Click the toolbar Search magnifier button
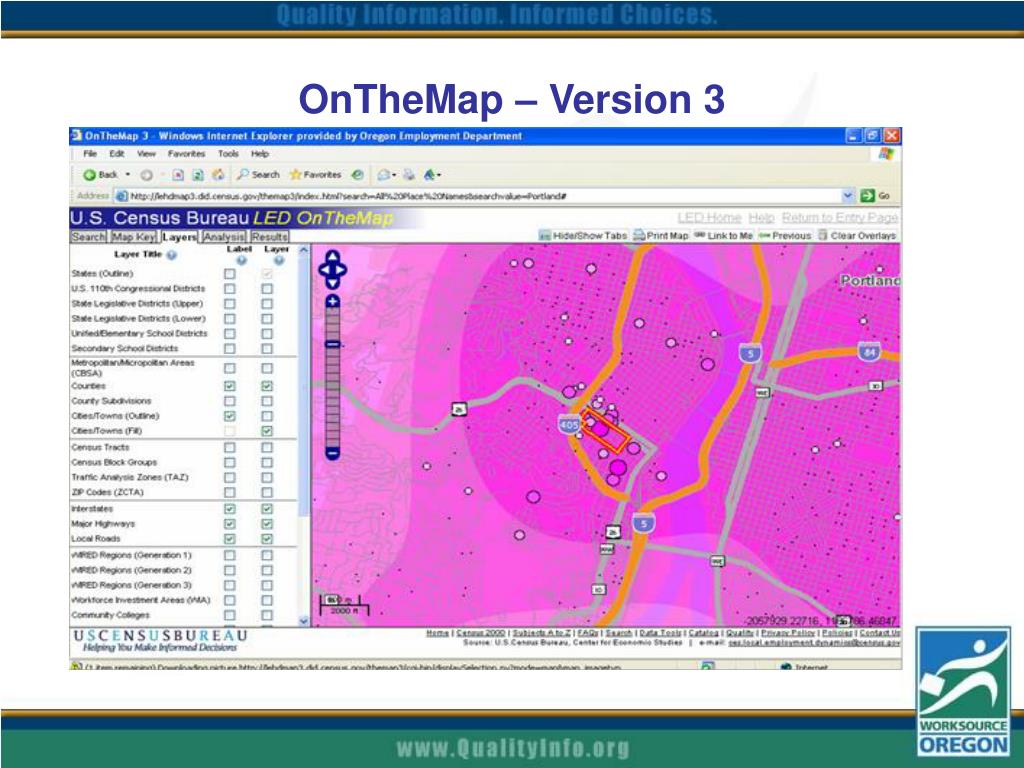Viewport: 1024px width, 768px height. coord(258,175)
